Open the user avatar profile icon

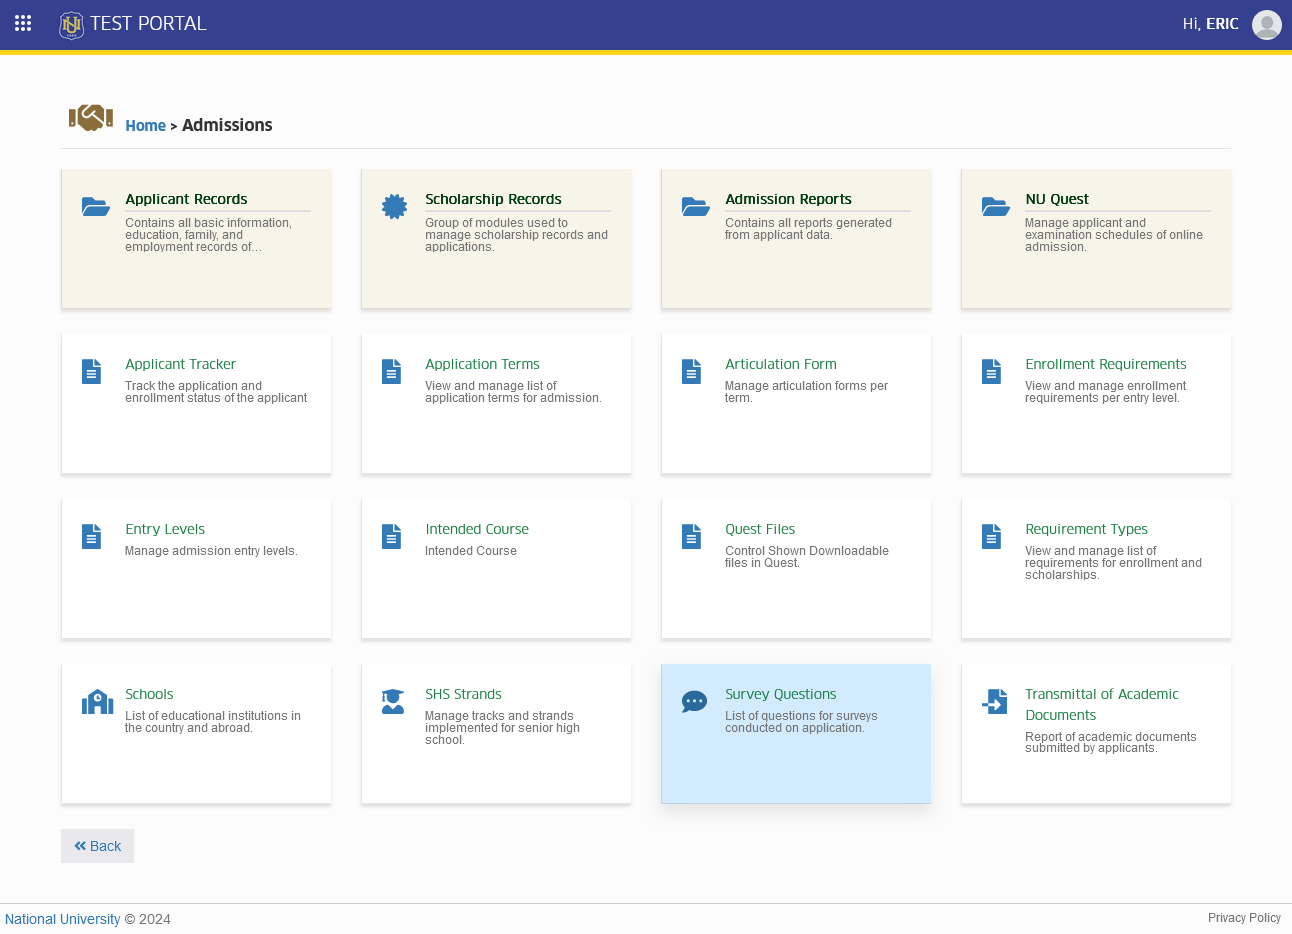[x=1267, y=24]
